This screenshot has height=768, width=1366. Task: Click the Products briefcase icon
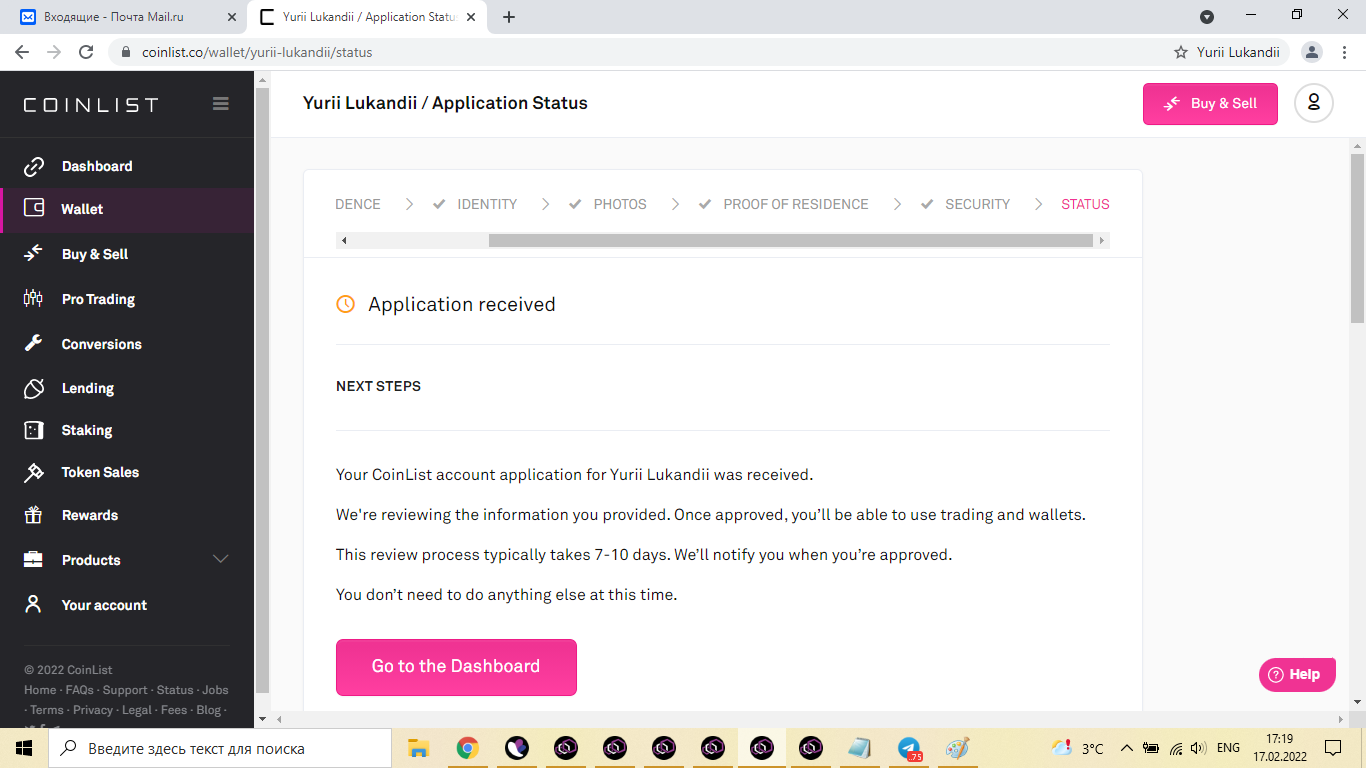pyautogui.click(x=34, y=560)
